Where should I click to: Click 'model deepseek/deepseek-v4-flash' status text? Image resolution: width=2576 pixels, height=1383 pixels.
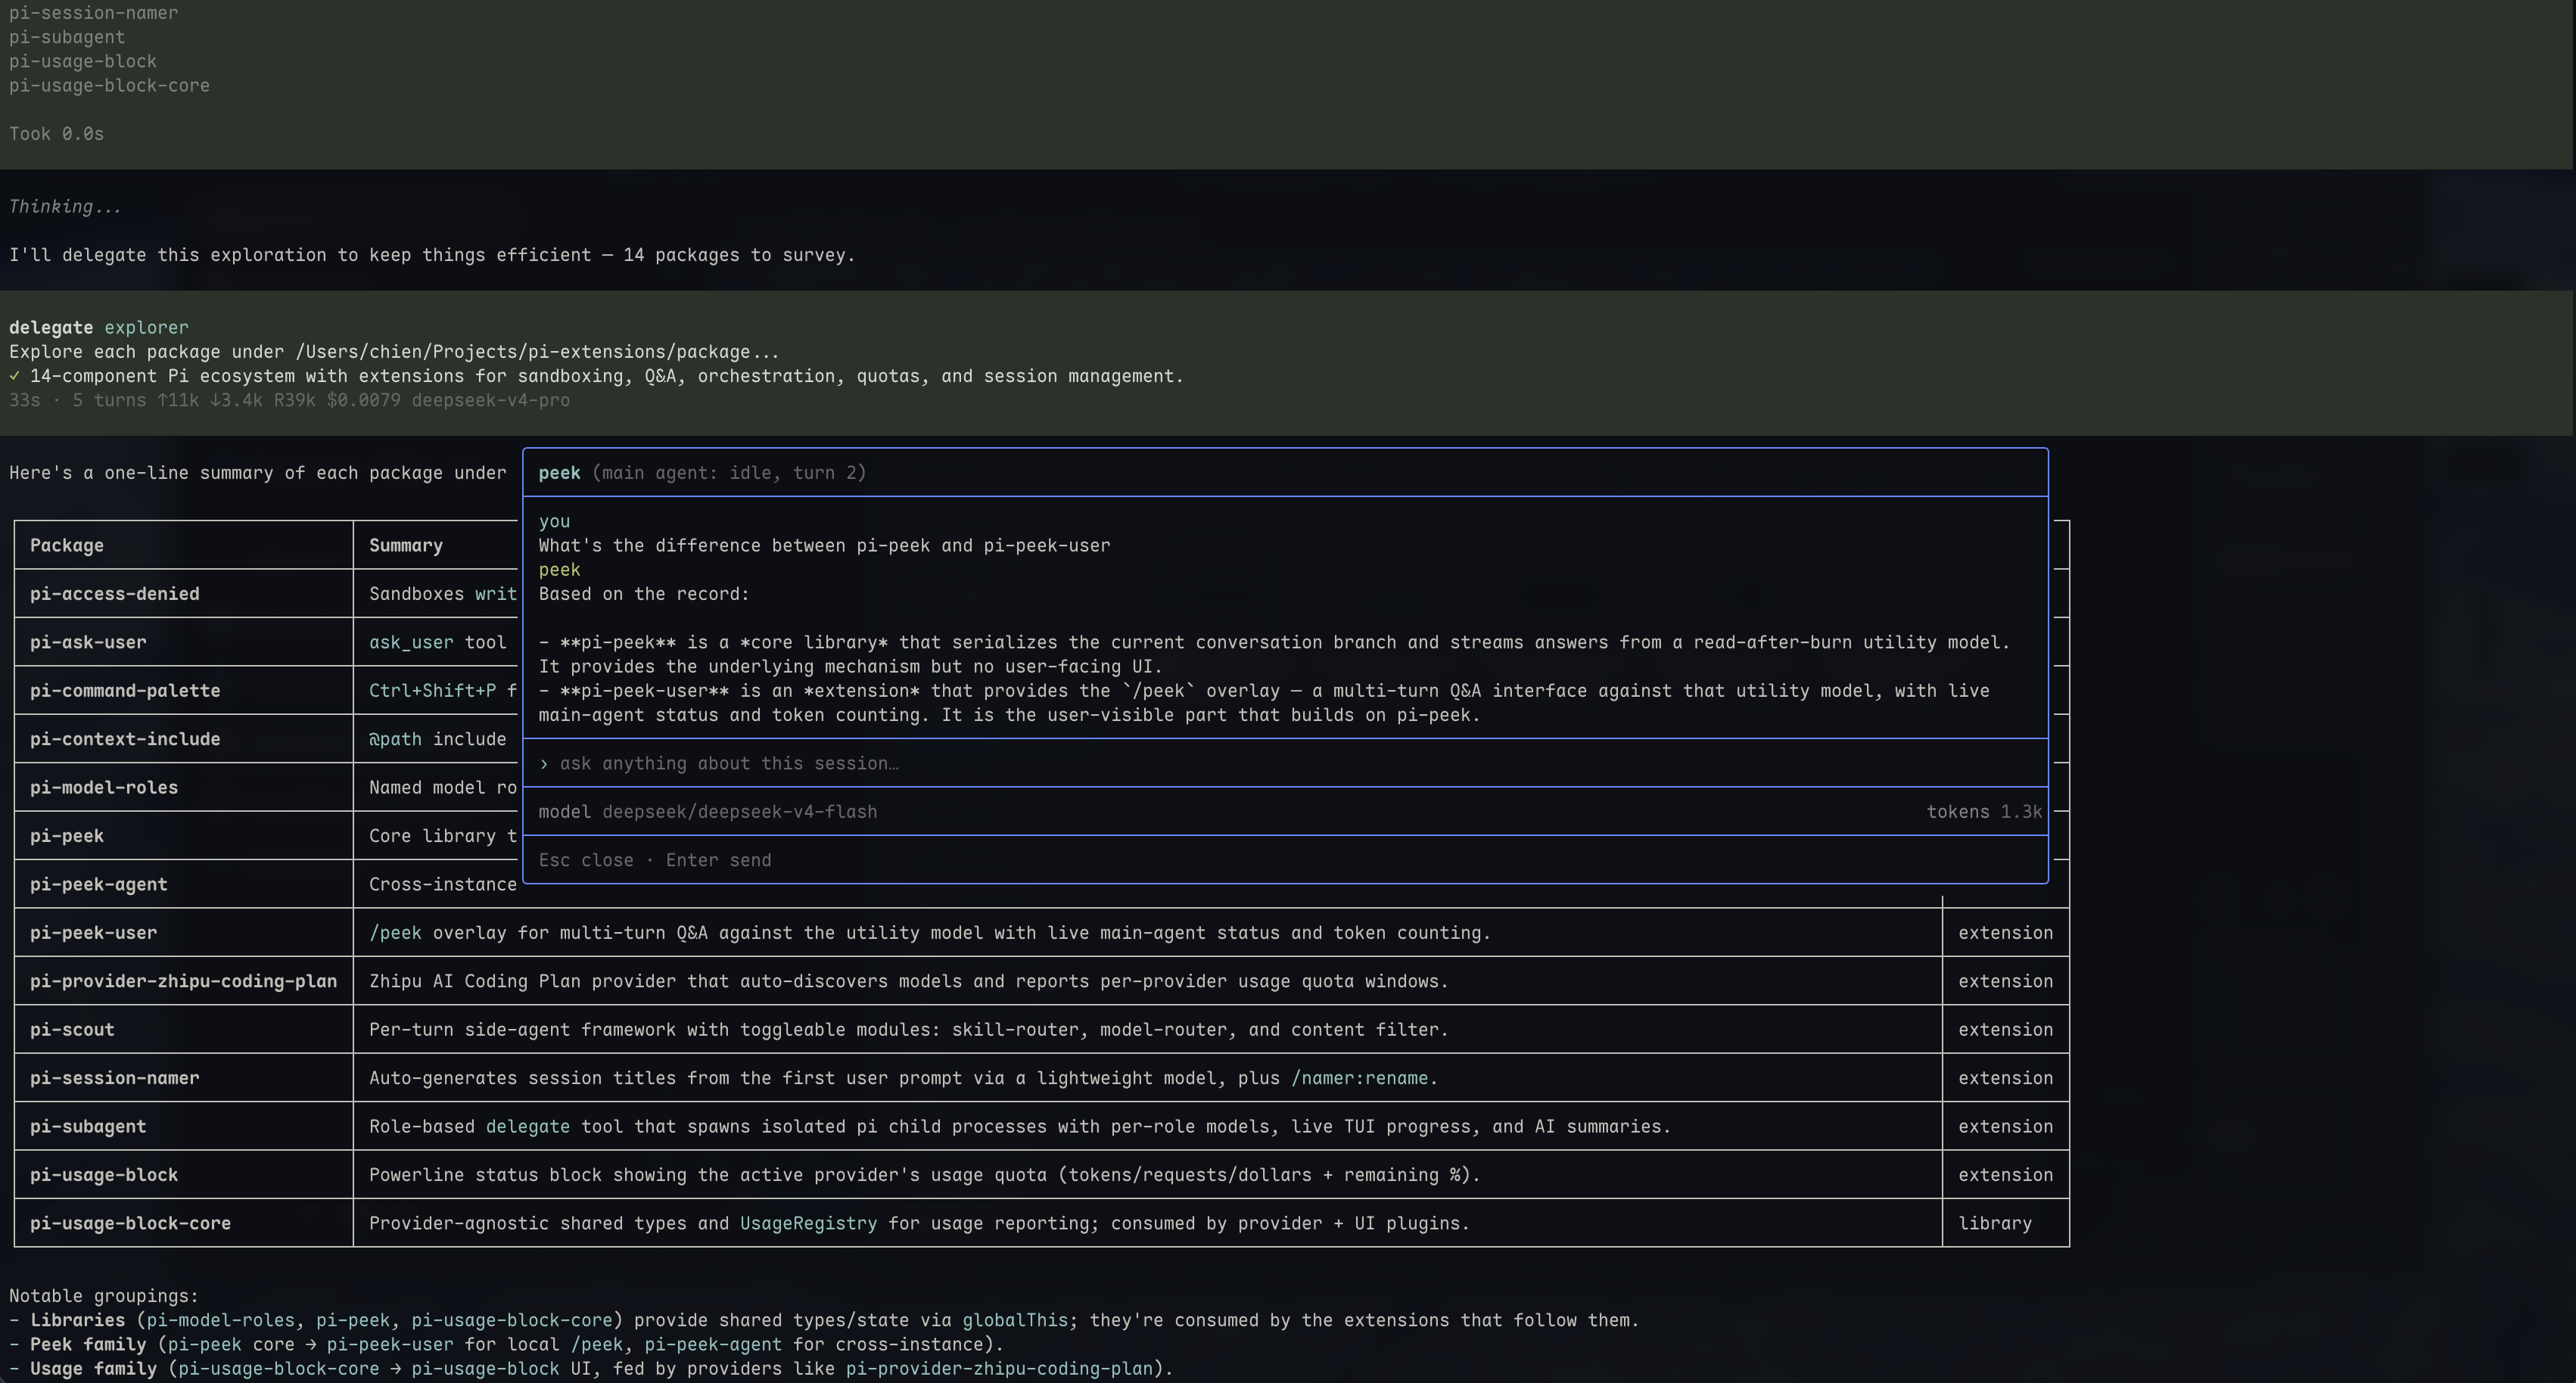[x=708, y=812]
